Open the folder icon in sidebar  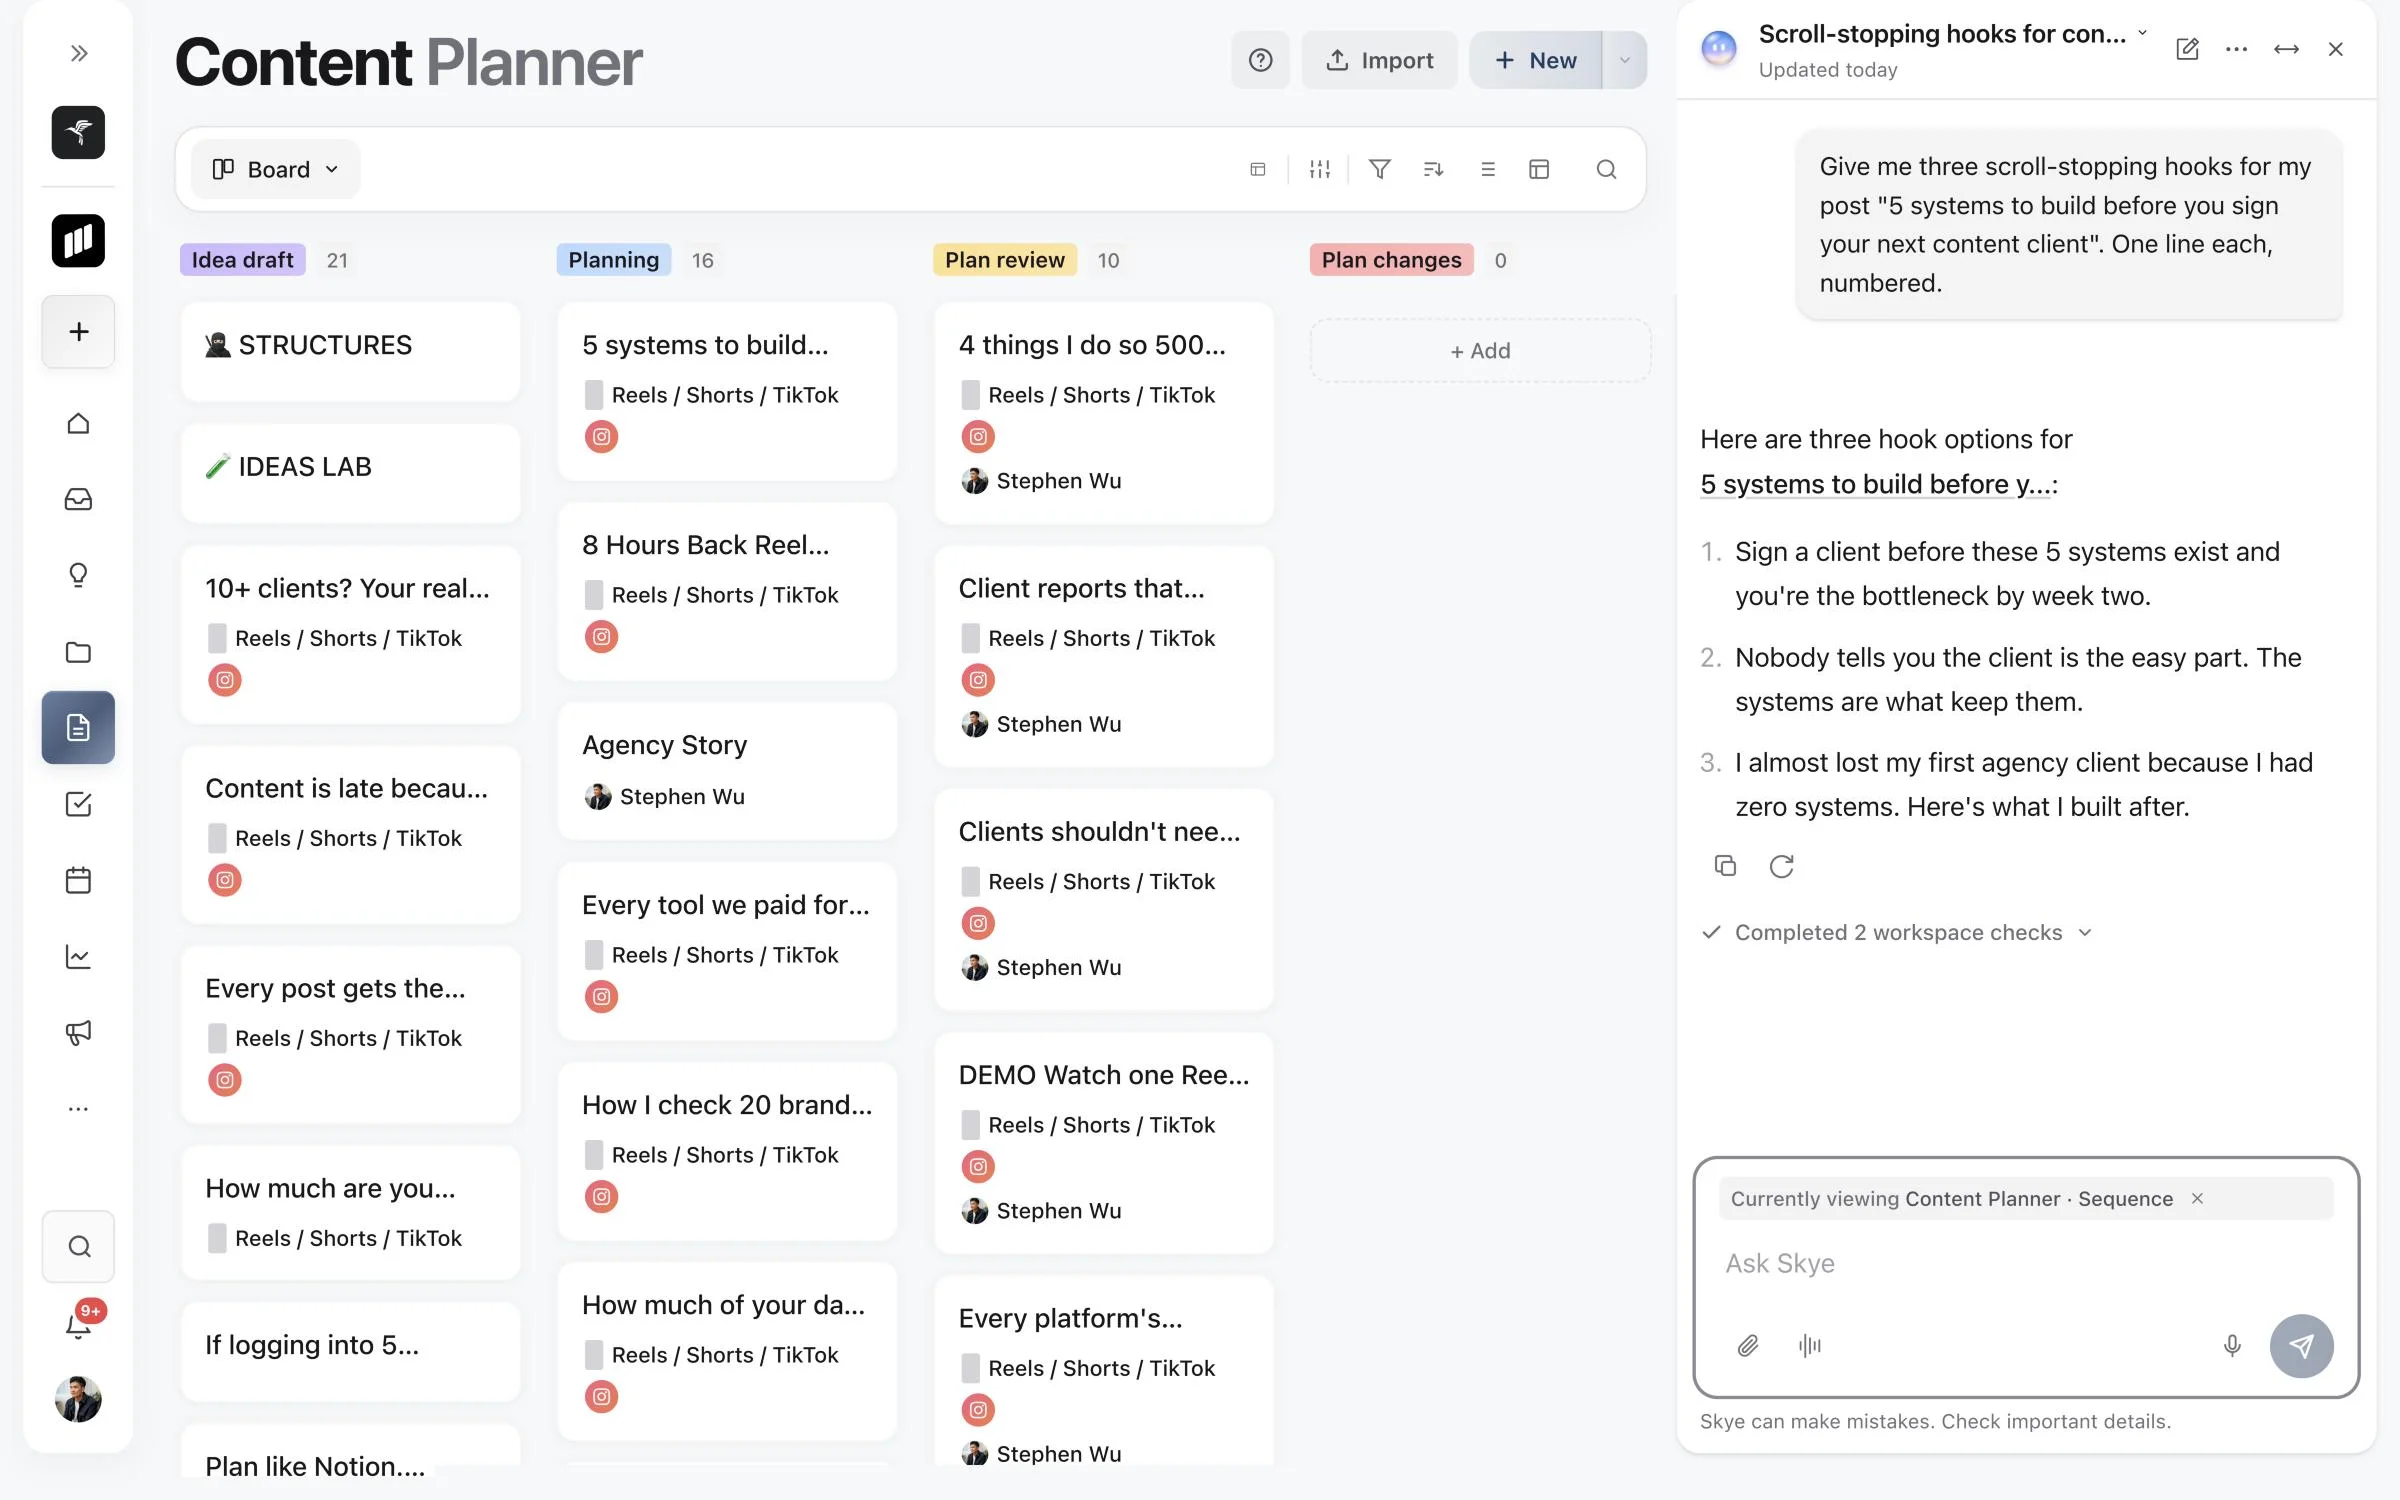(x=78, y=652)
